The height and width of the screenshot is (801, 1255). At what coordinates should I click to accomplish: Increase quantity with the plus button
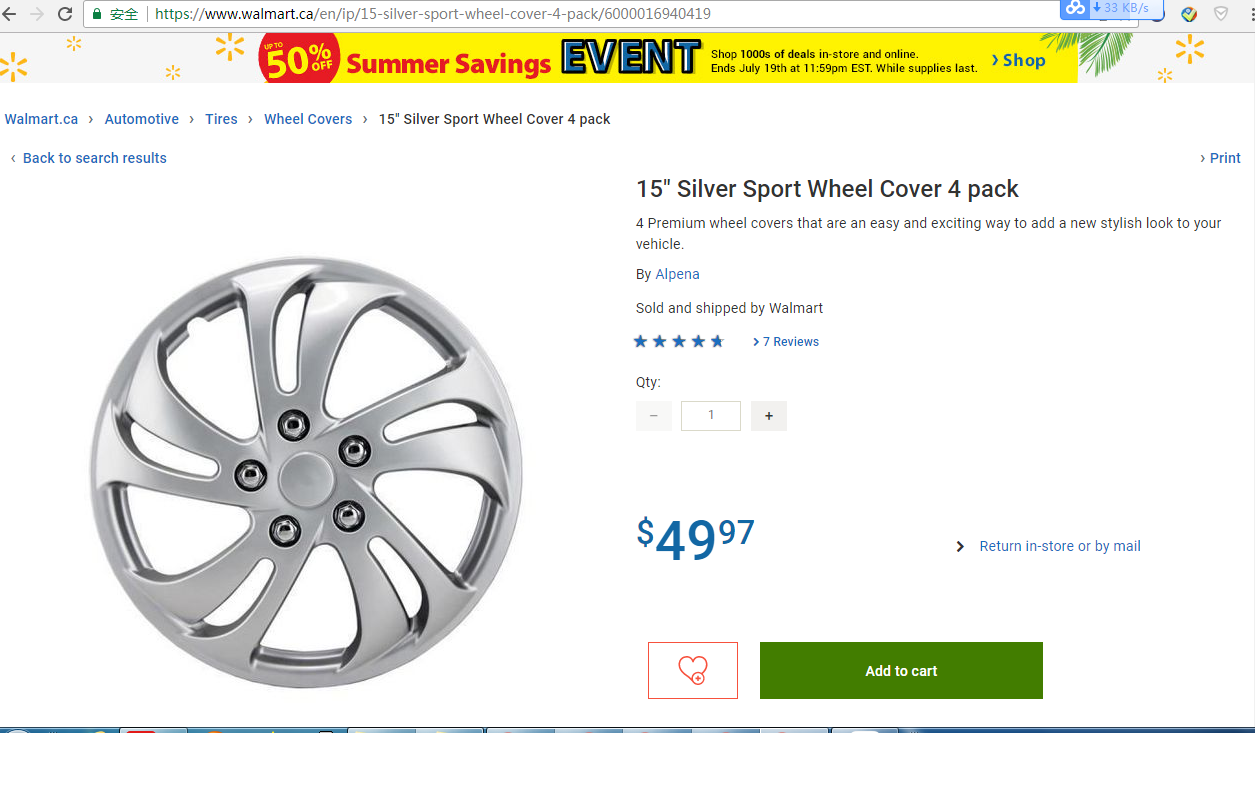click(768, 416)
